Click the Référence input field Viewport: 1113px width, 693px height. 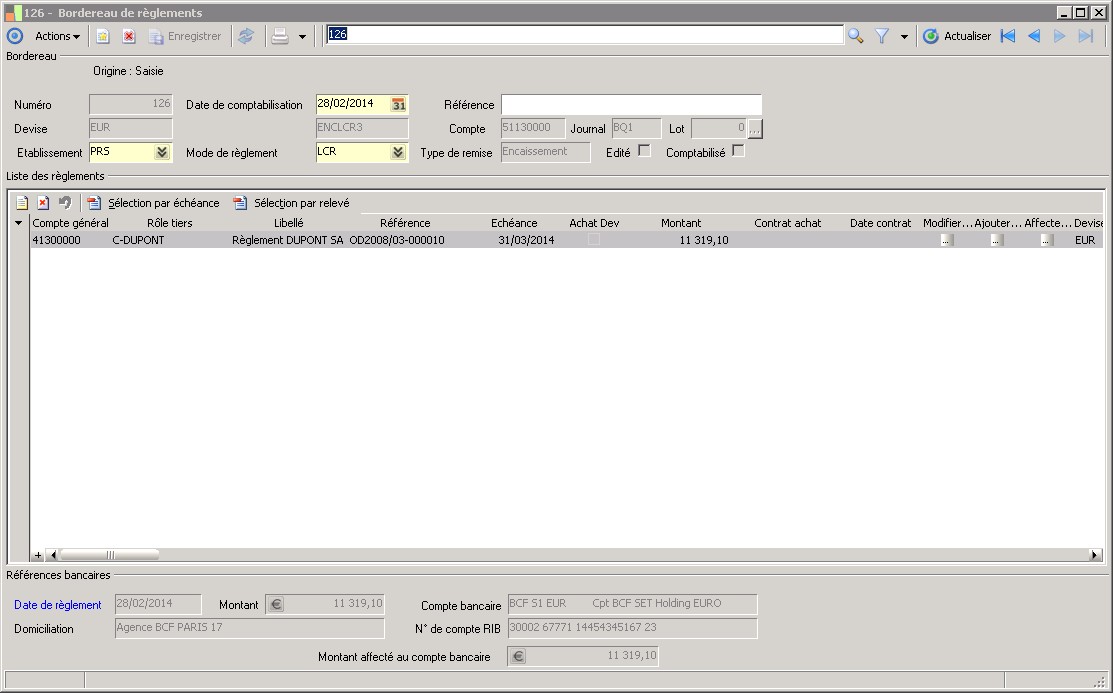tap(631, 104)
